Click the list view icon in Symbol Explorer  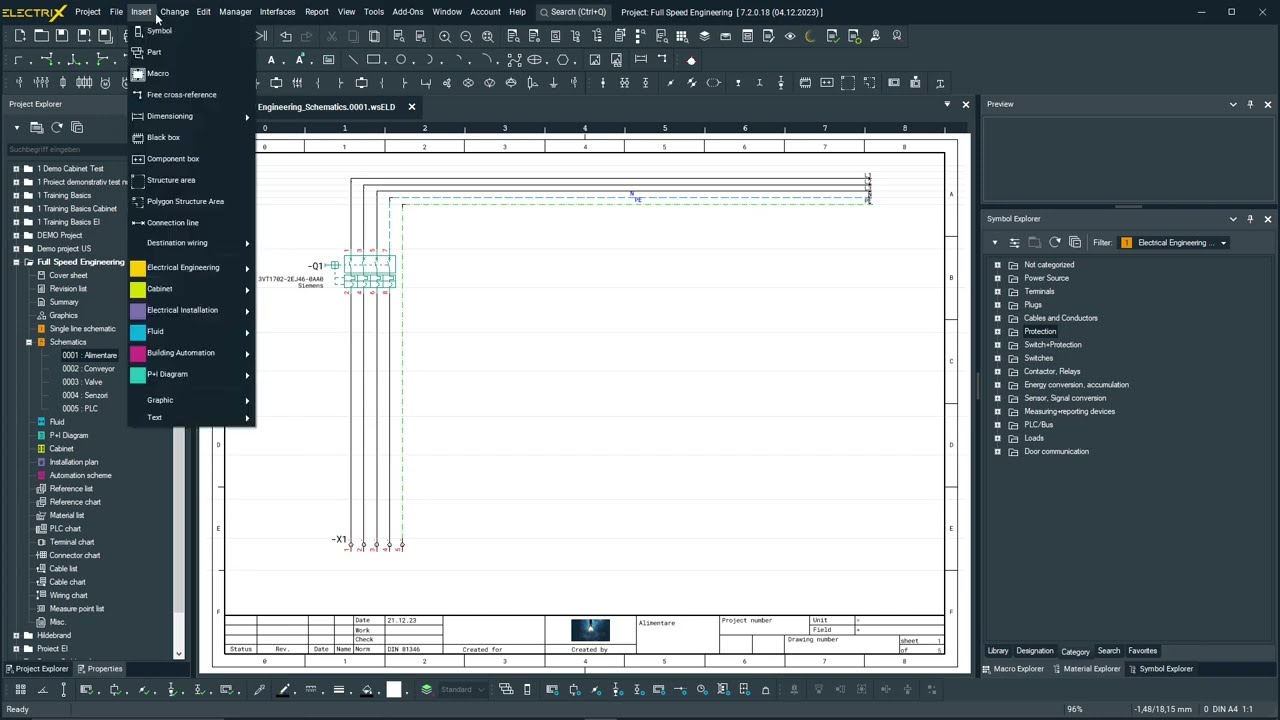tap(1014, 242)
